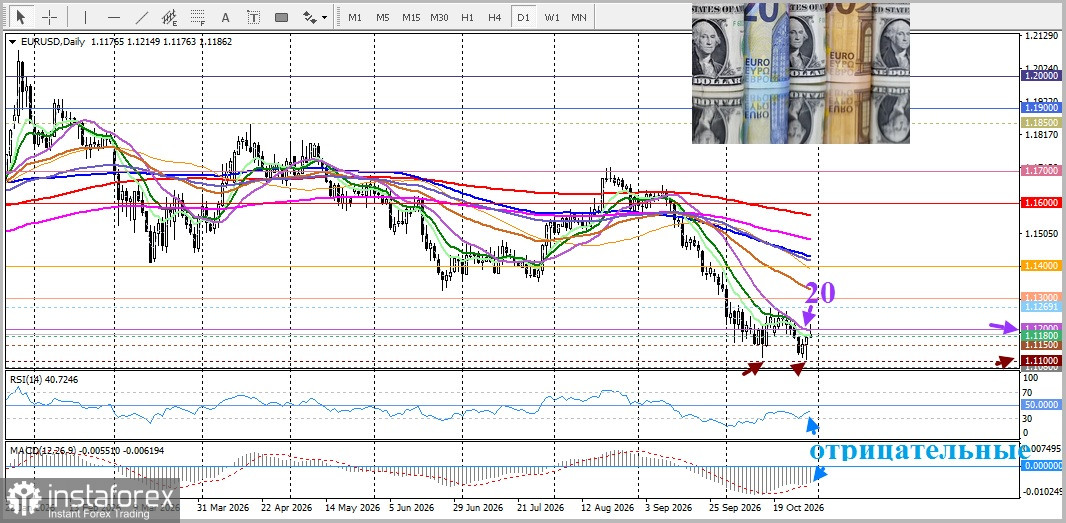Click the red 1.16000 price level label

click(1042, 203)
